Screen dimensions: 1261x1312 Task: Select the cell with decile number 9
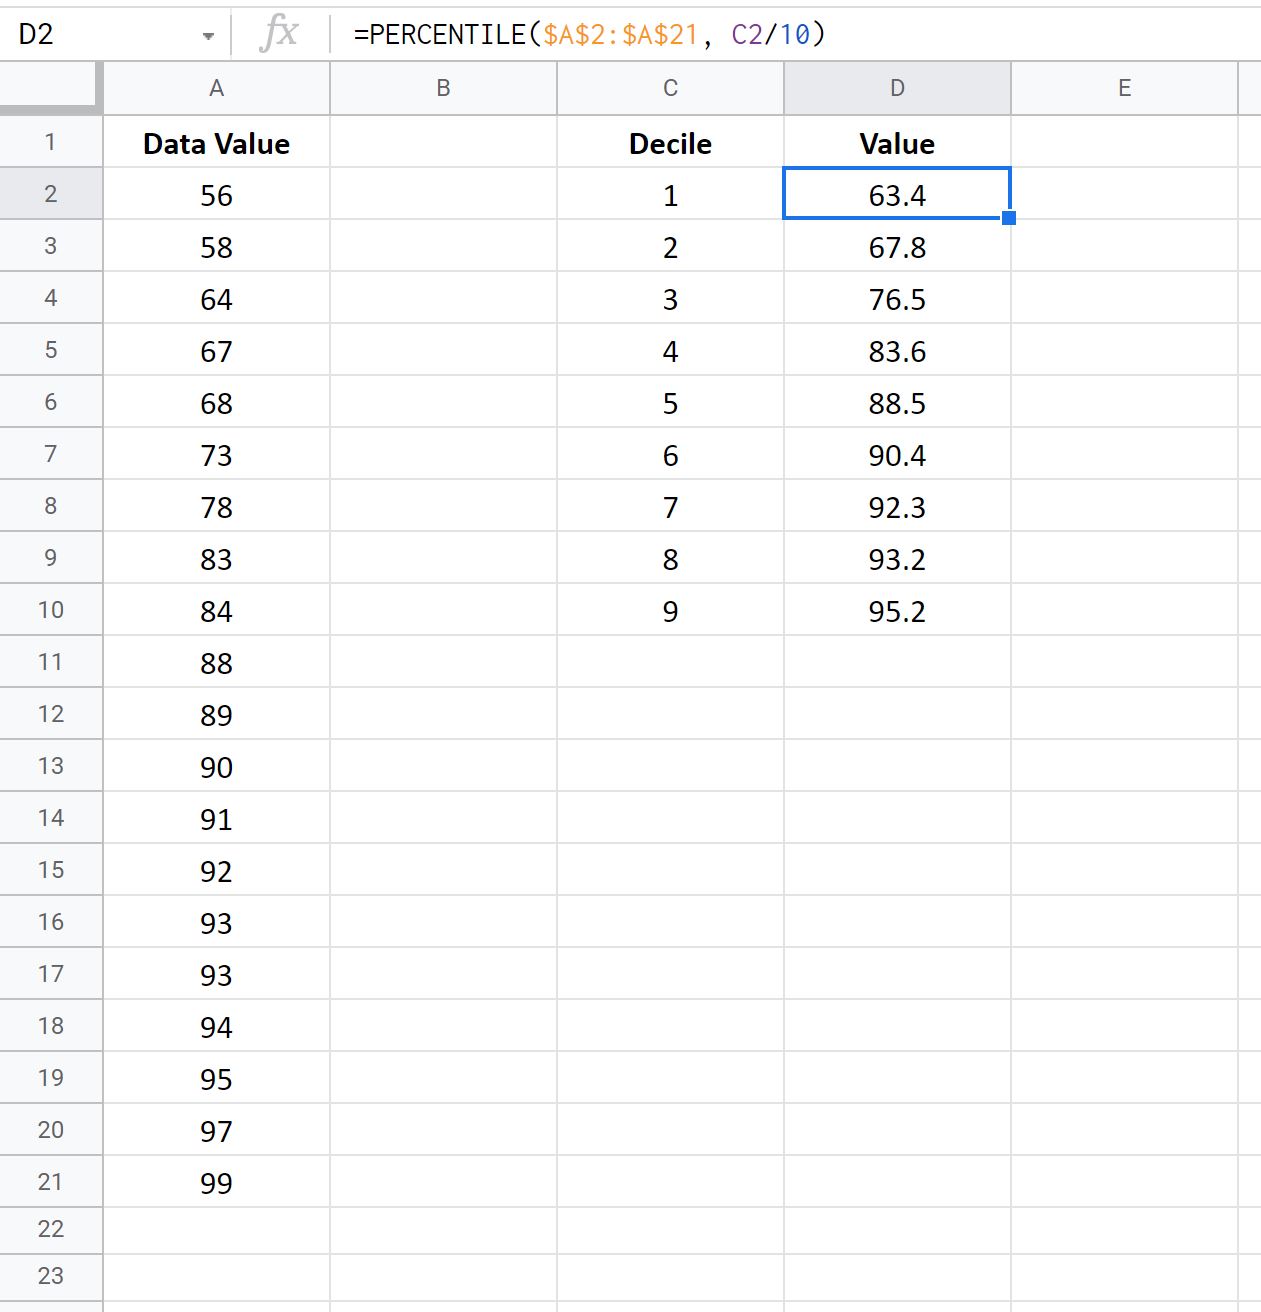pyautogui.click(x=669, y=609)
